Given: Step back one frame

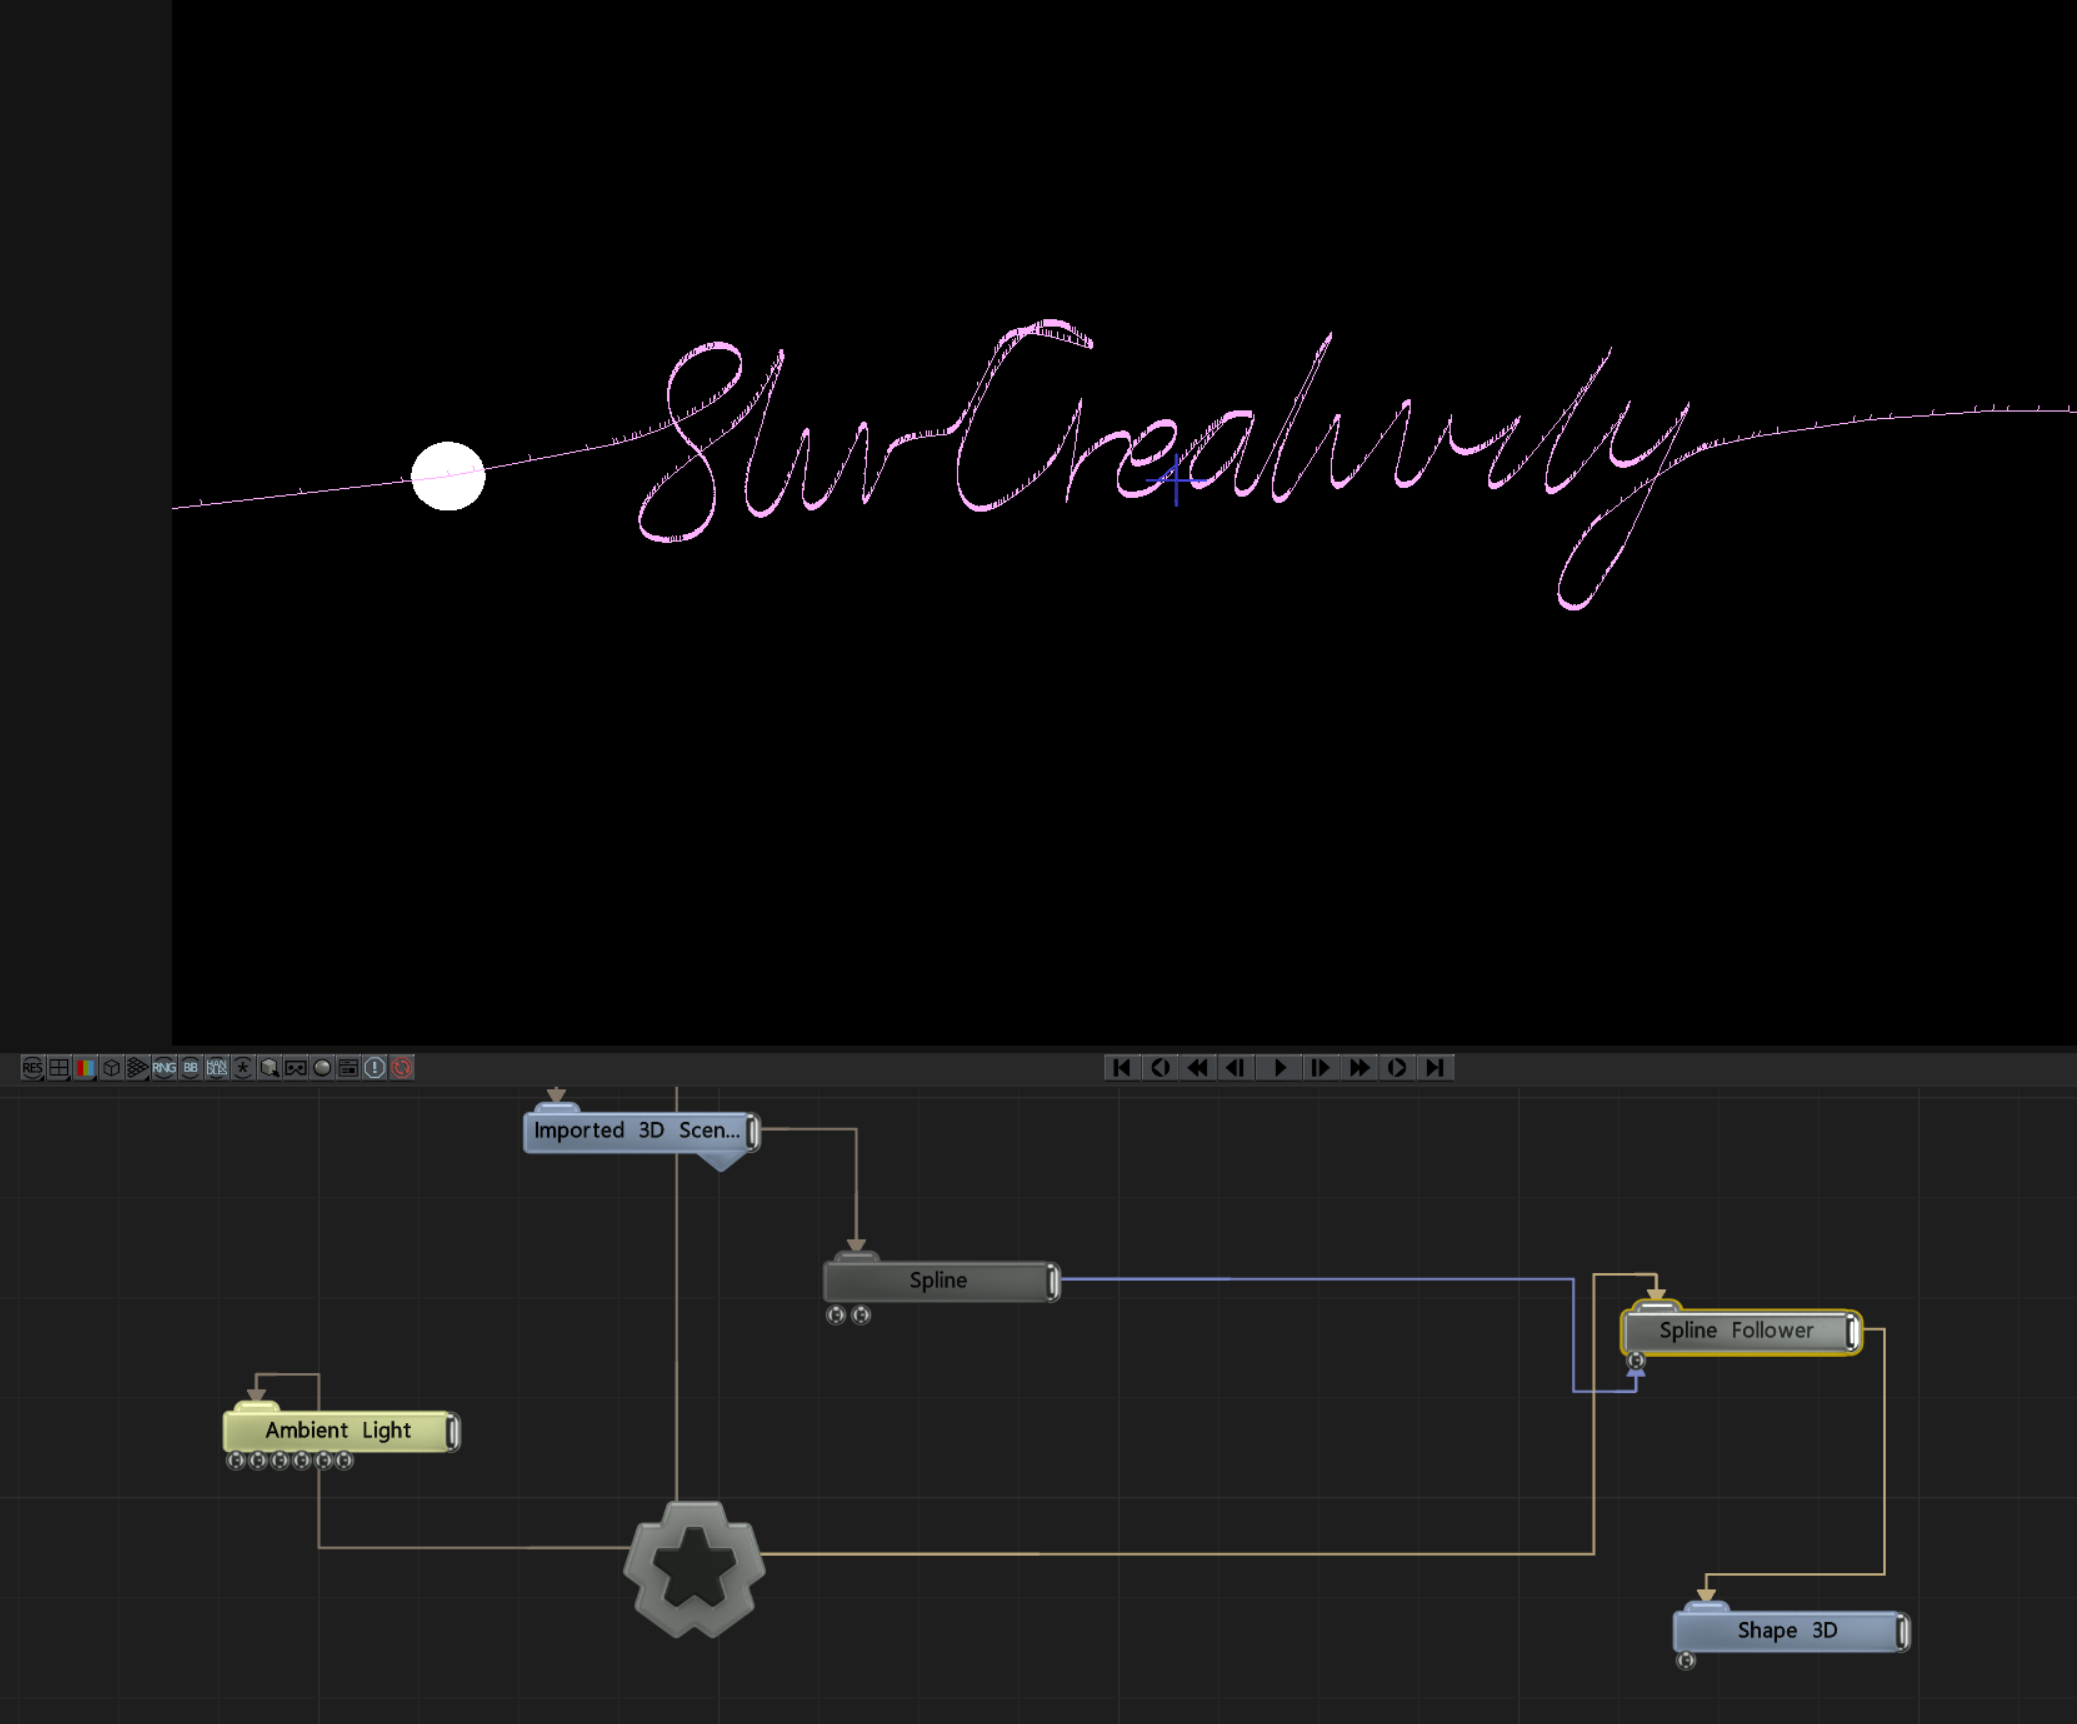Looking at the screenshot, I should (1237, 1067).
